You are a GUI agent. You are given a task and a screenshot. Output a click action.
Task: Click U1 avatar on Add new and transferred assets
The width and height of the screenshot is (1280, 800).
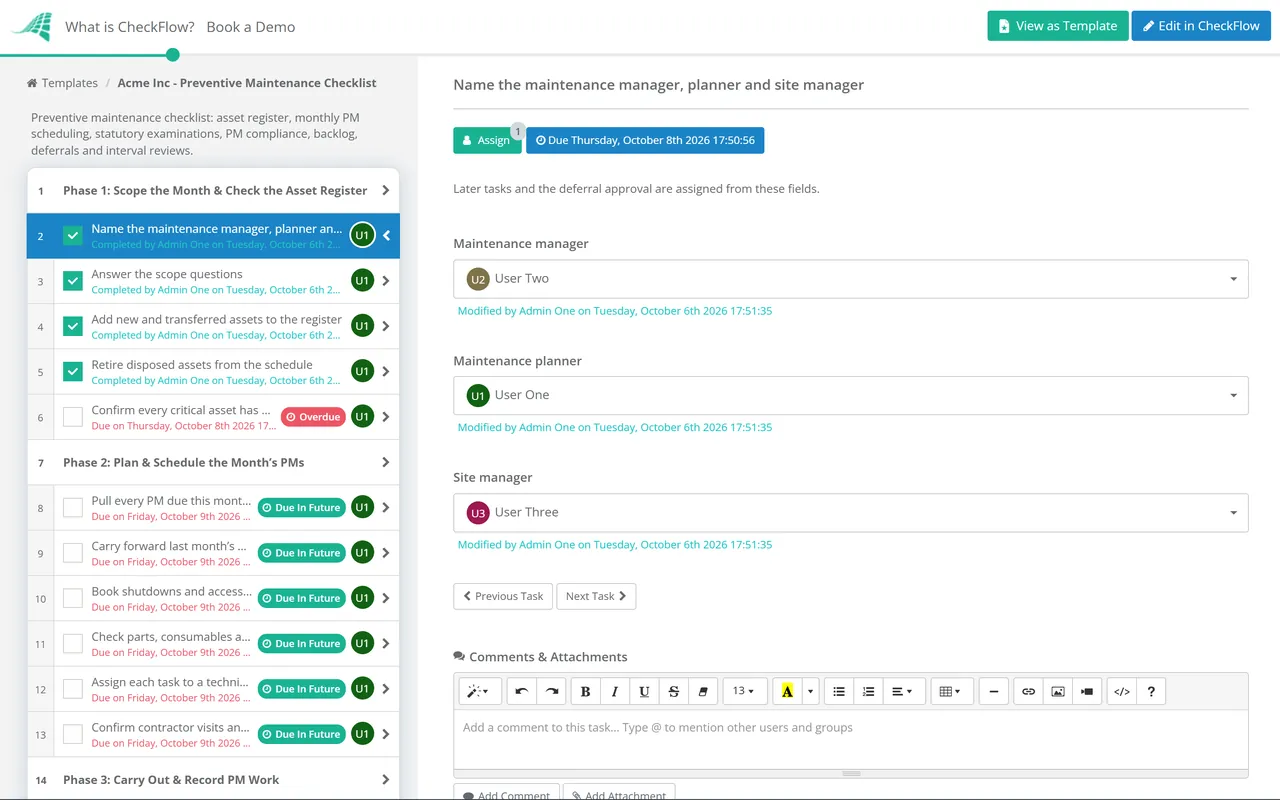[x=362, y=326]
